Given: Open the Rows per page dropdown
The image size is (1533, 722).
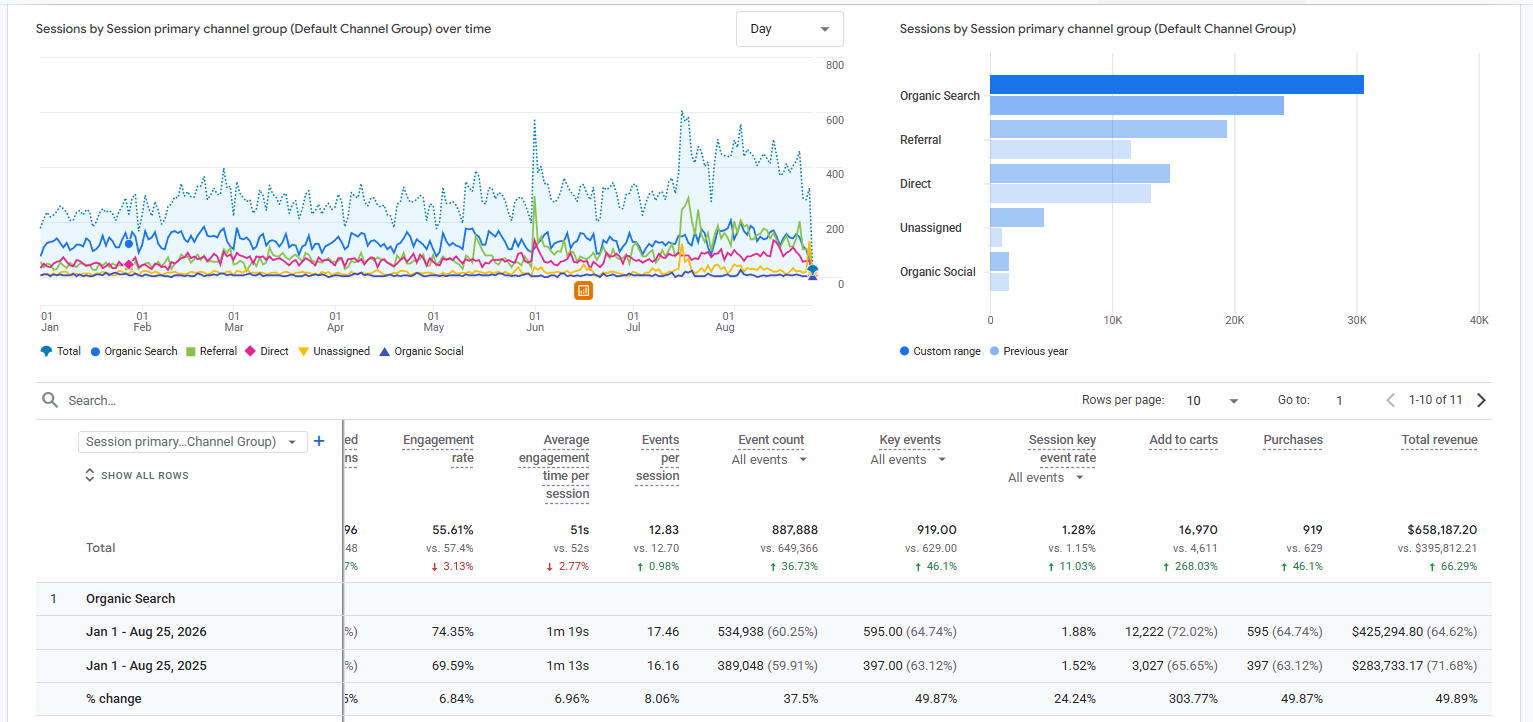Looking at the screenshot, I should click(1212, 400).
